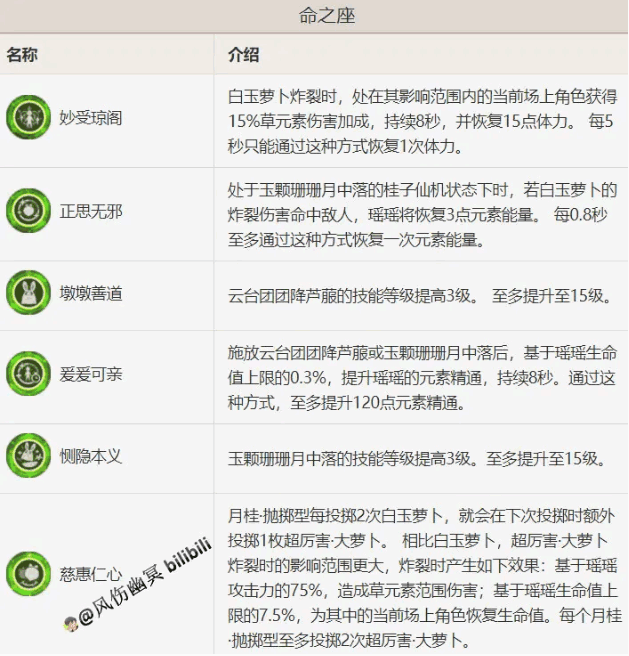Image resolution: width=629 pixels, height=656 pixels.
Task: Select the 命之座 table title
Action: click(327, 16)
